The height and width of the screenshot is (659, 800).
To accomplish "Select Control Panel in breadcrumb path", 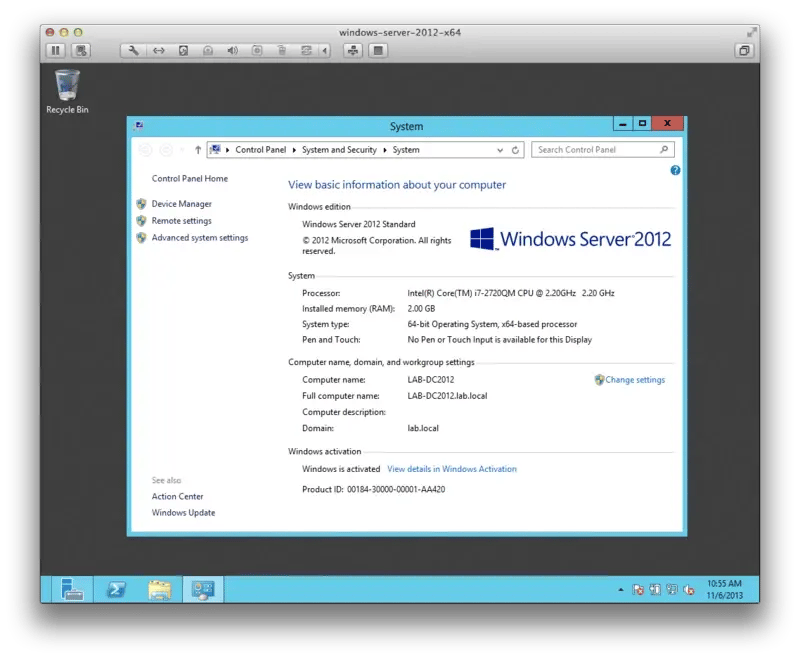I will (x=260, y=150).
